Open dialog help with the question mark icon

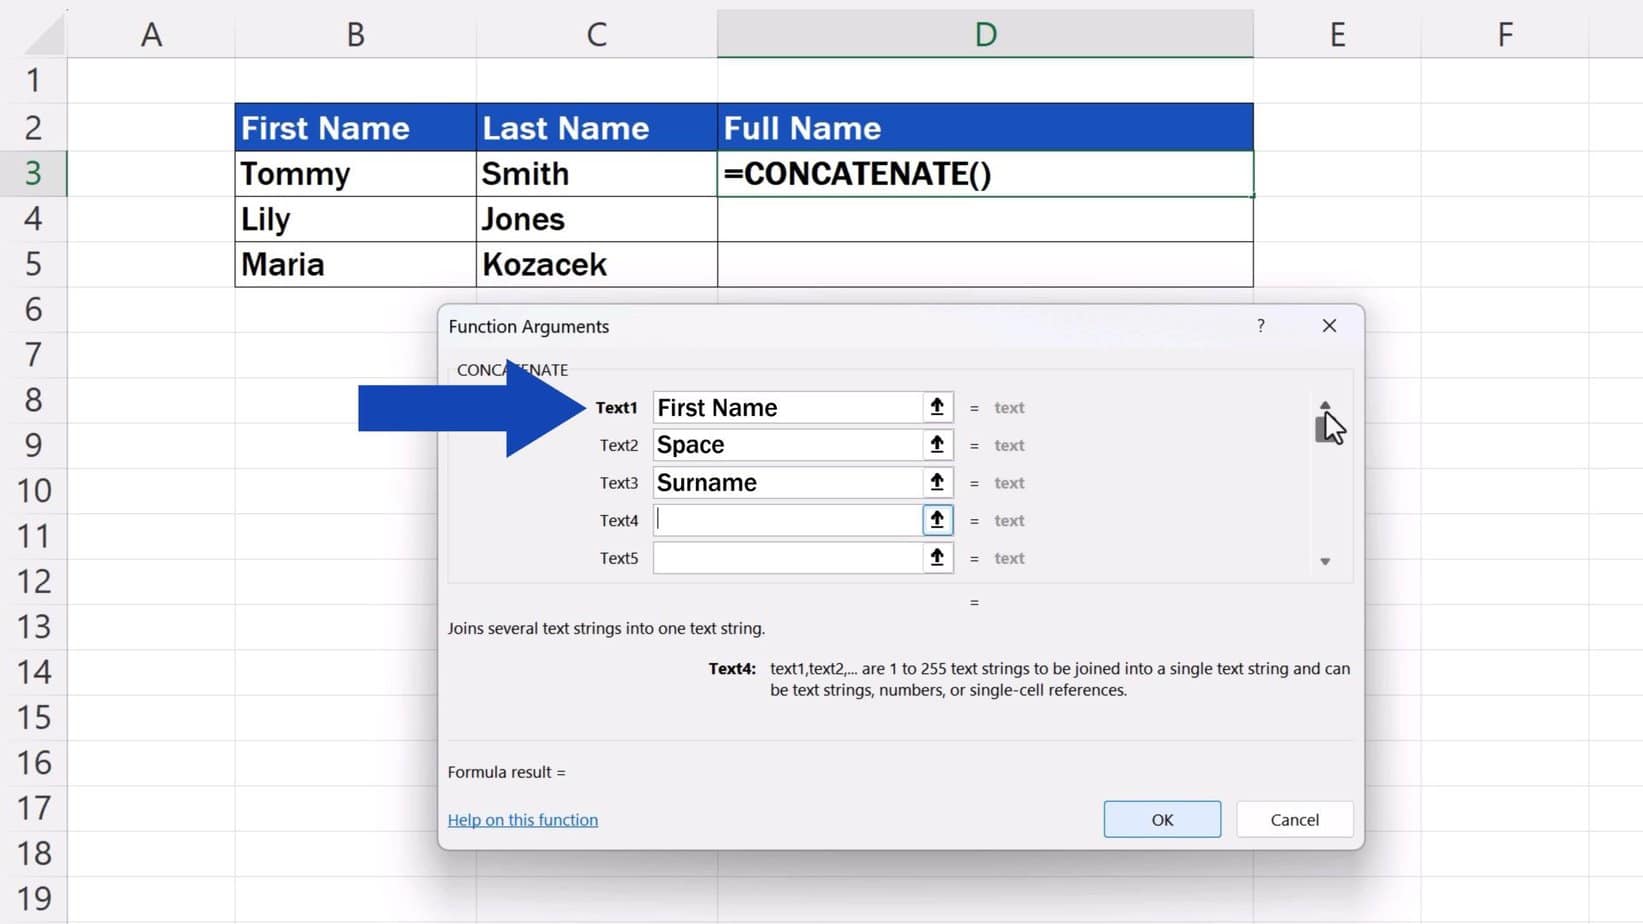pyautogui.click(x=1260, y=326)
